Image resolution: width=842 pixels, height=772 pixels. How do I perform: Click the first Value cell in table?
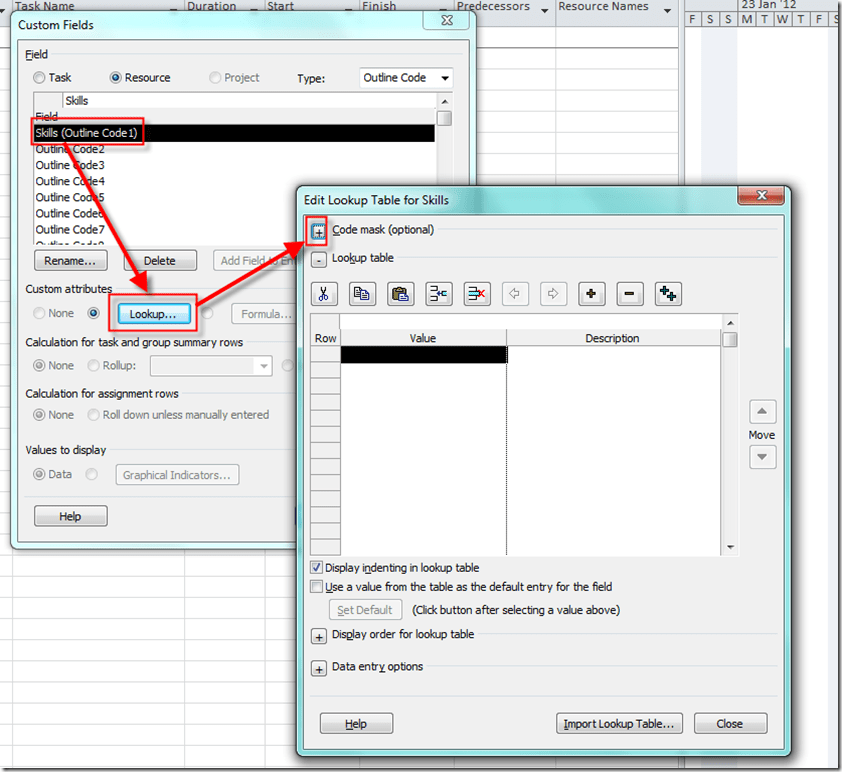point(423,354)
